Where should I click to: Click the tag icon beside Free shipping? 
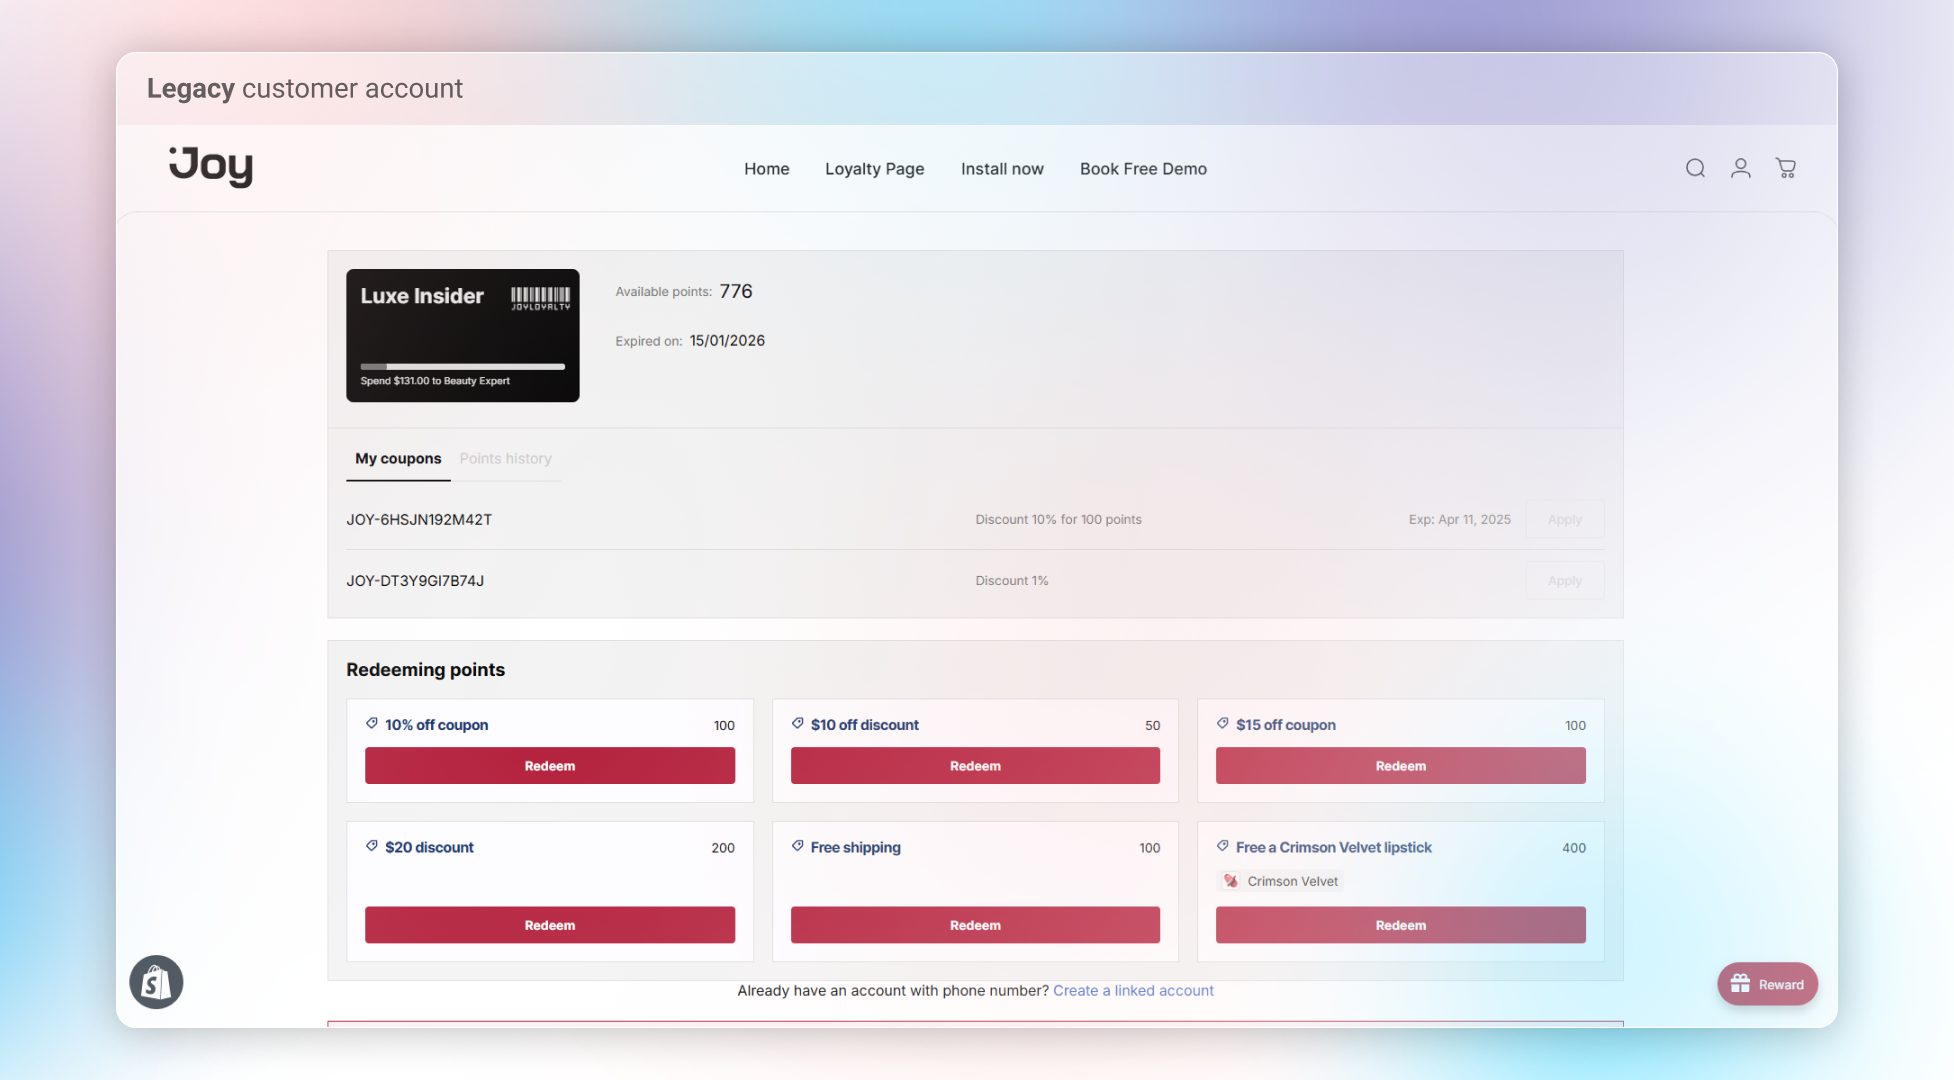point(798,846)
